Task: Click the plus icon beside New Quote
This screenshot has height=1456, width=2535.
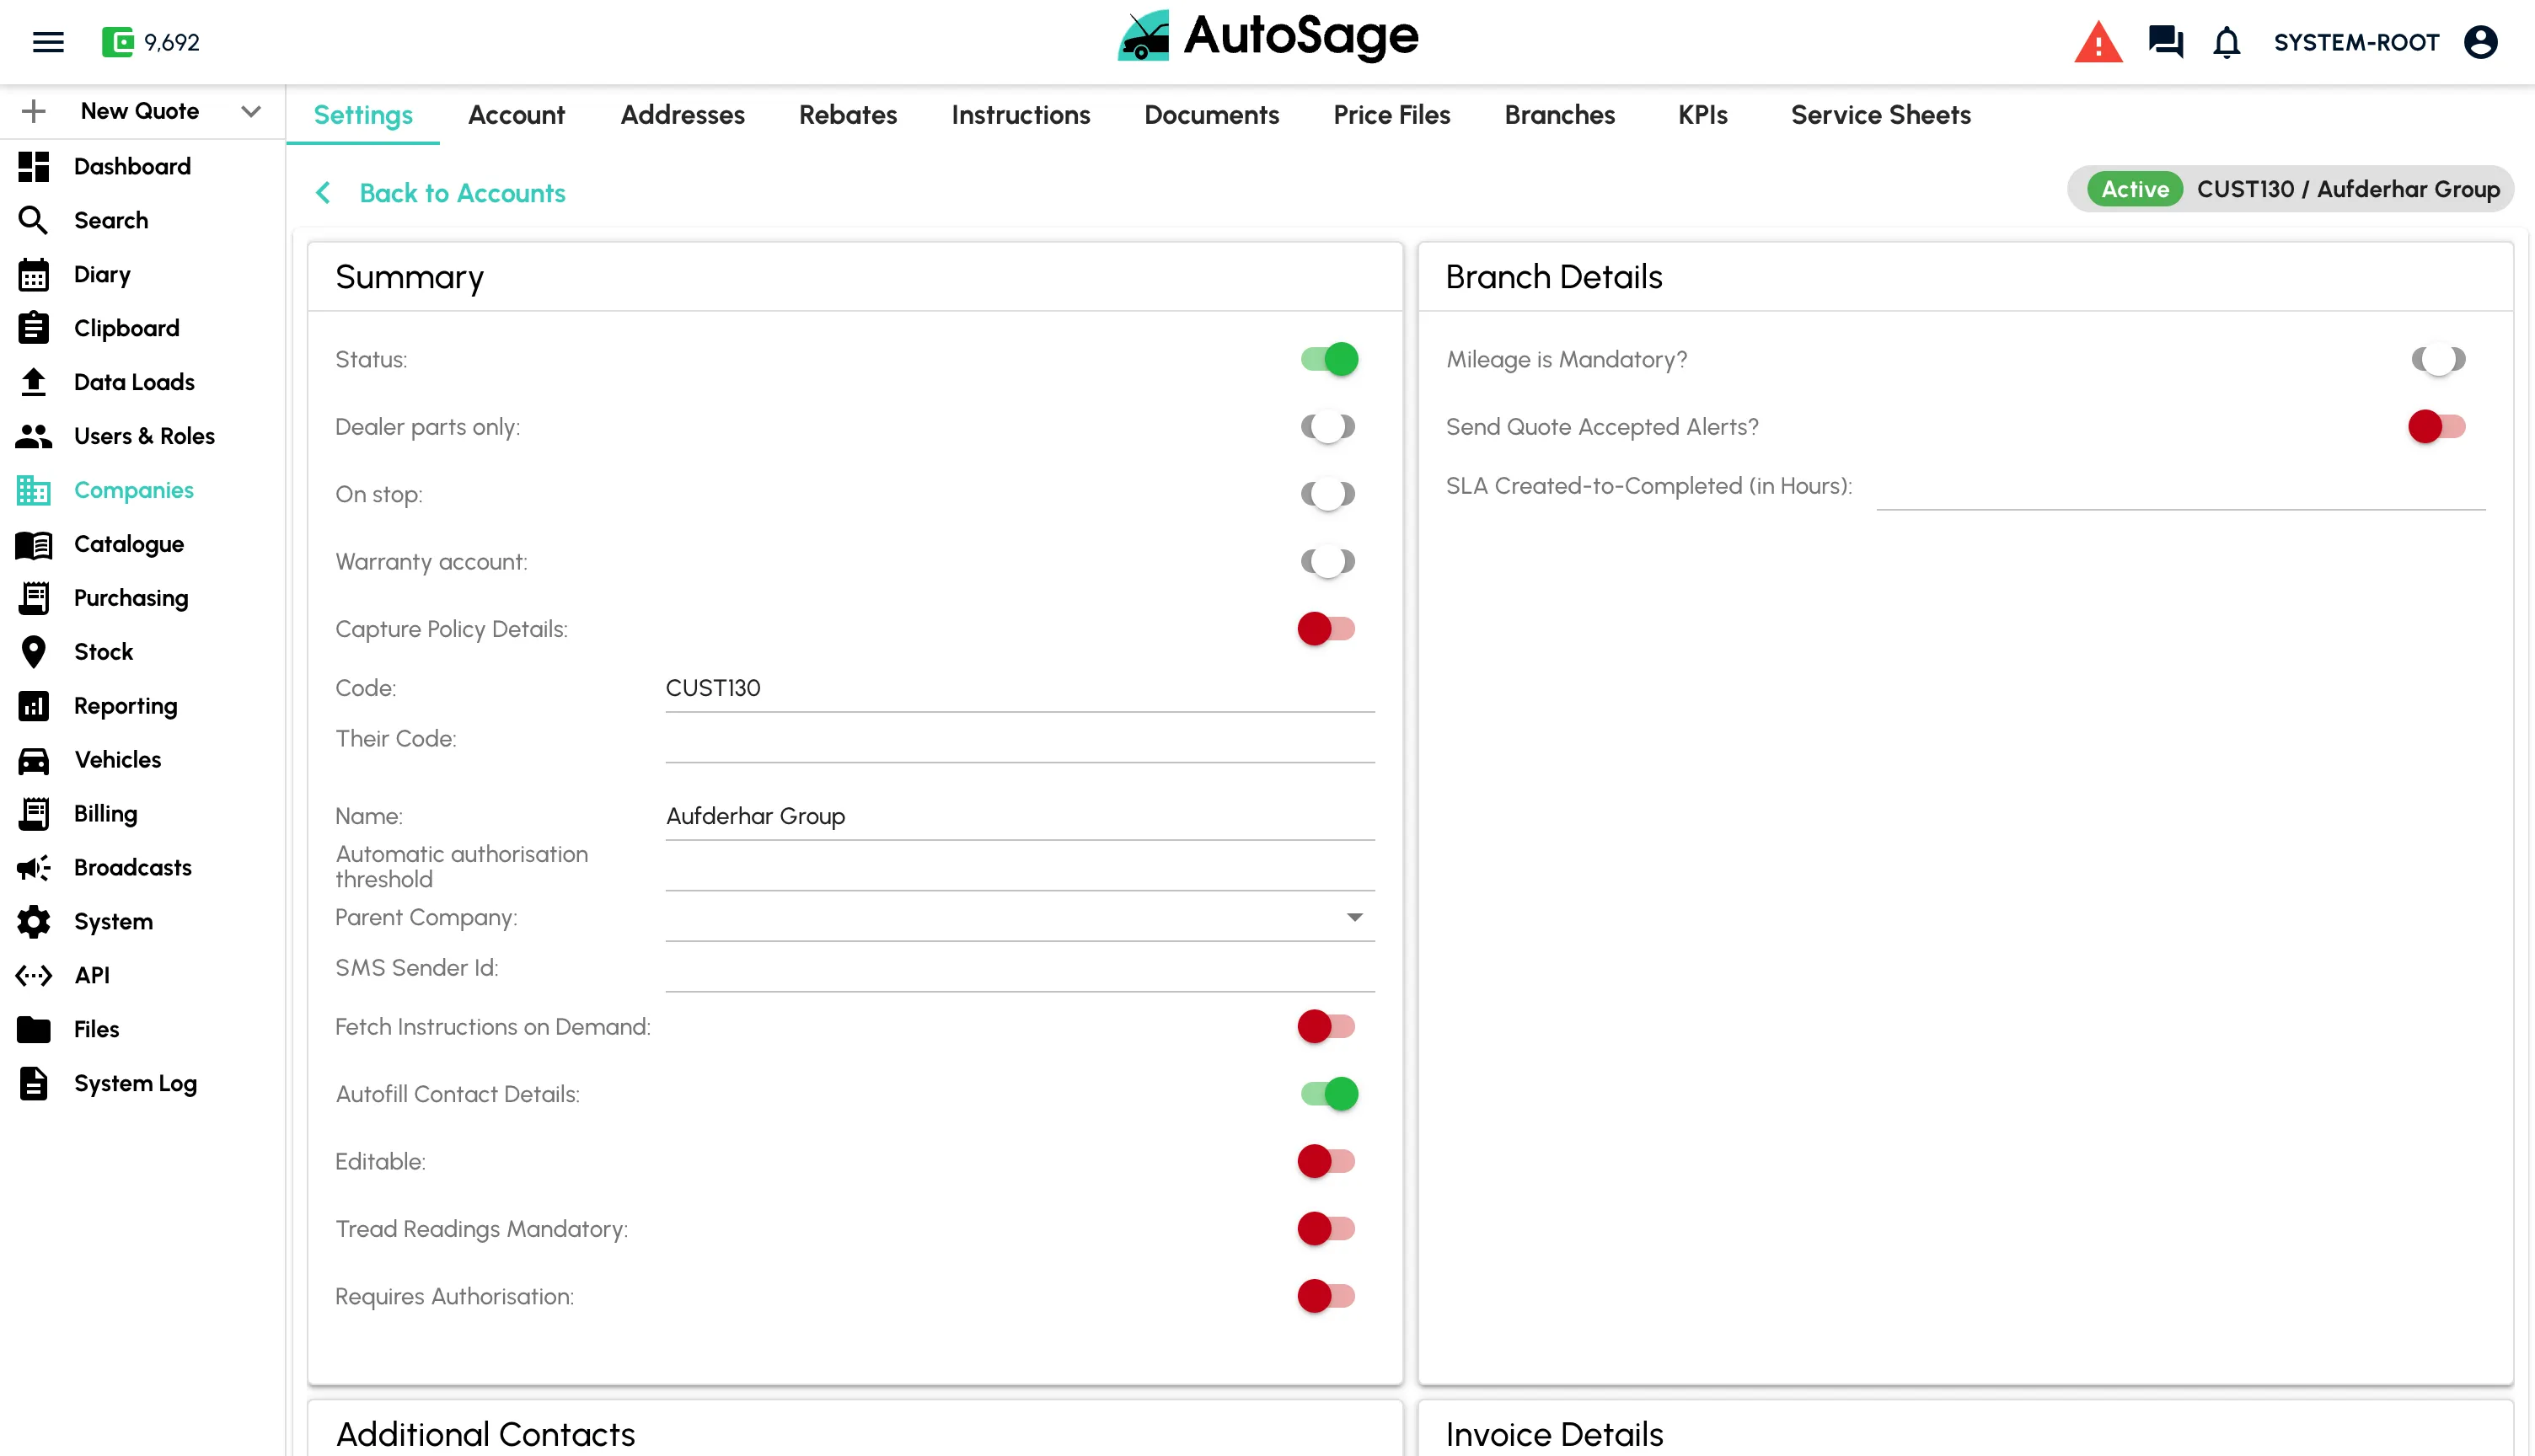Action: pyautogui.click(x=33, y=111)
